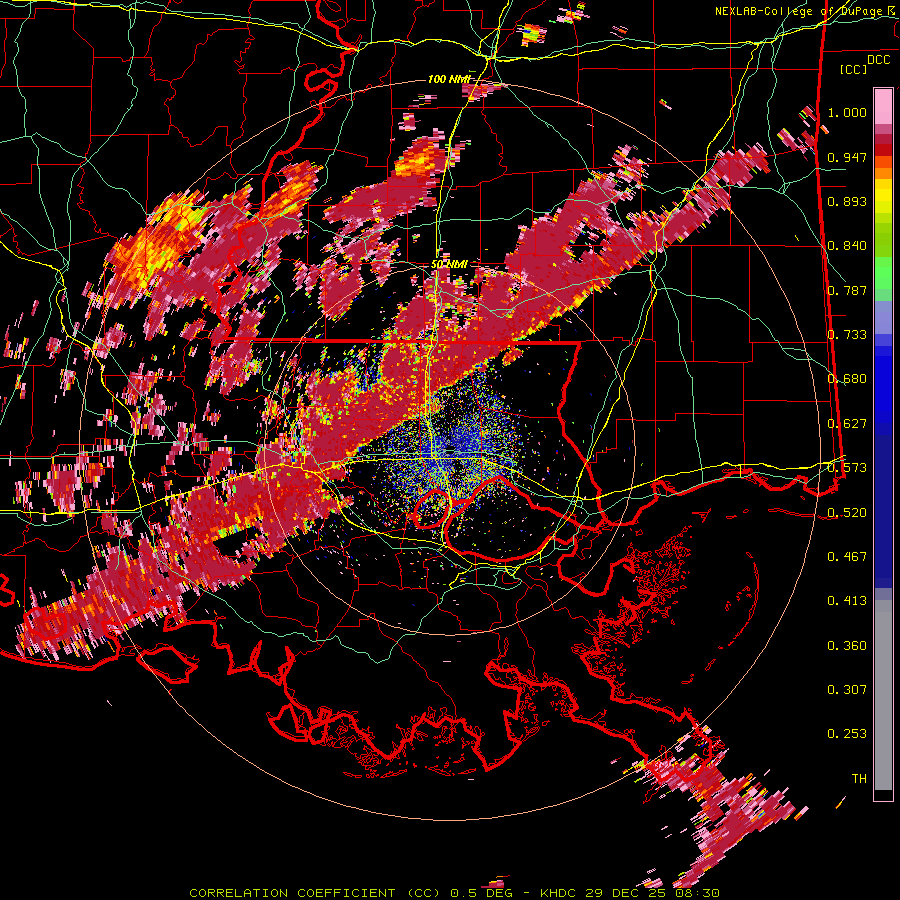
Task: Click the 1.000 value on color scale
Action: click(847, 112)
